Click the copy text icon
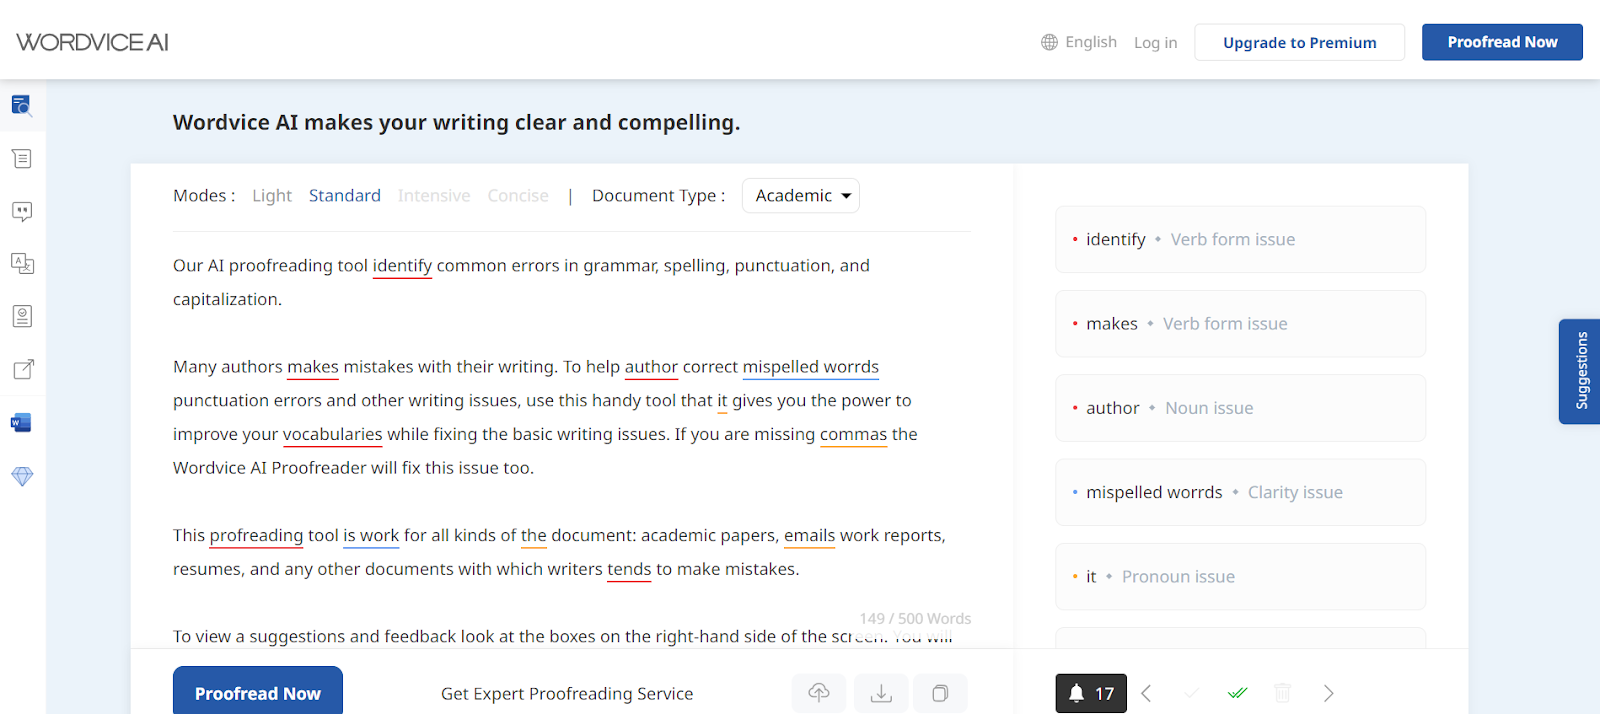 tap(940, 693)
